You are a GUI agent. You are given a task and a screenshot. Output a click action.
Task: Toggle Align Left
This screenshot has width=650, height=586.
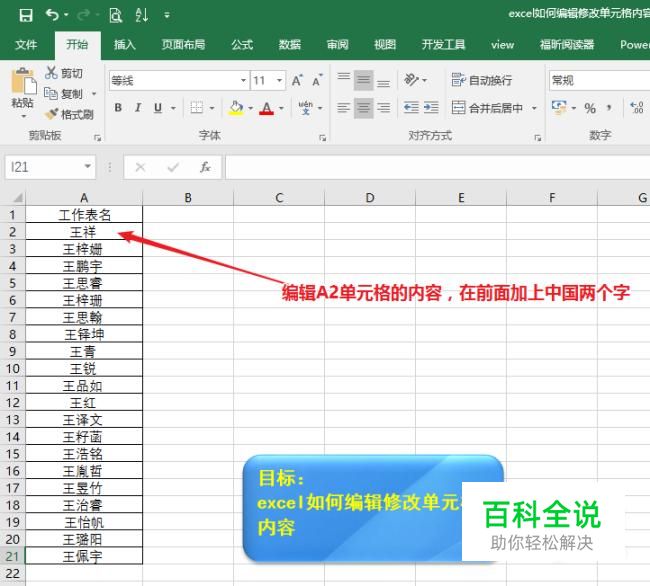344,108
